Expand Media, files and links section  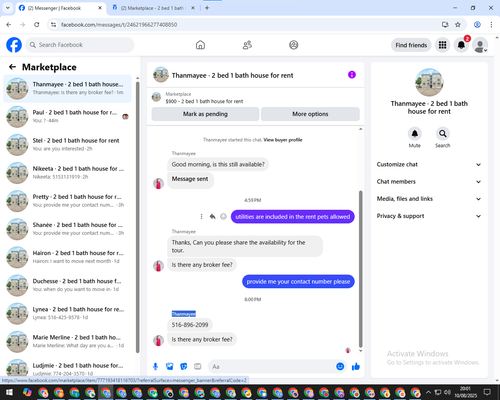coord(429,199)
